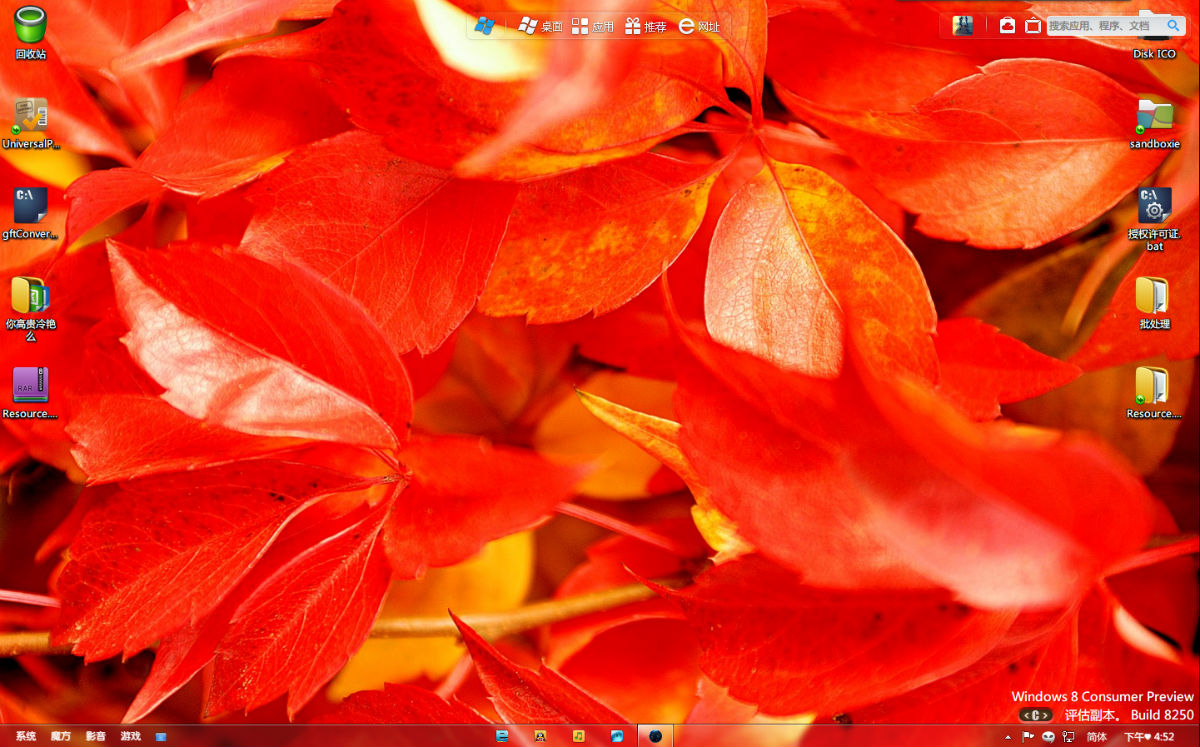The image size is (1200, 747).
Task: Open the 回收站 recycle bin icon
Action: 30,32
